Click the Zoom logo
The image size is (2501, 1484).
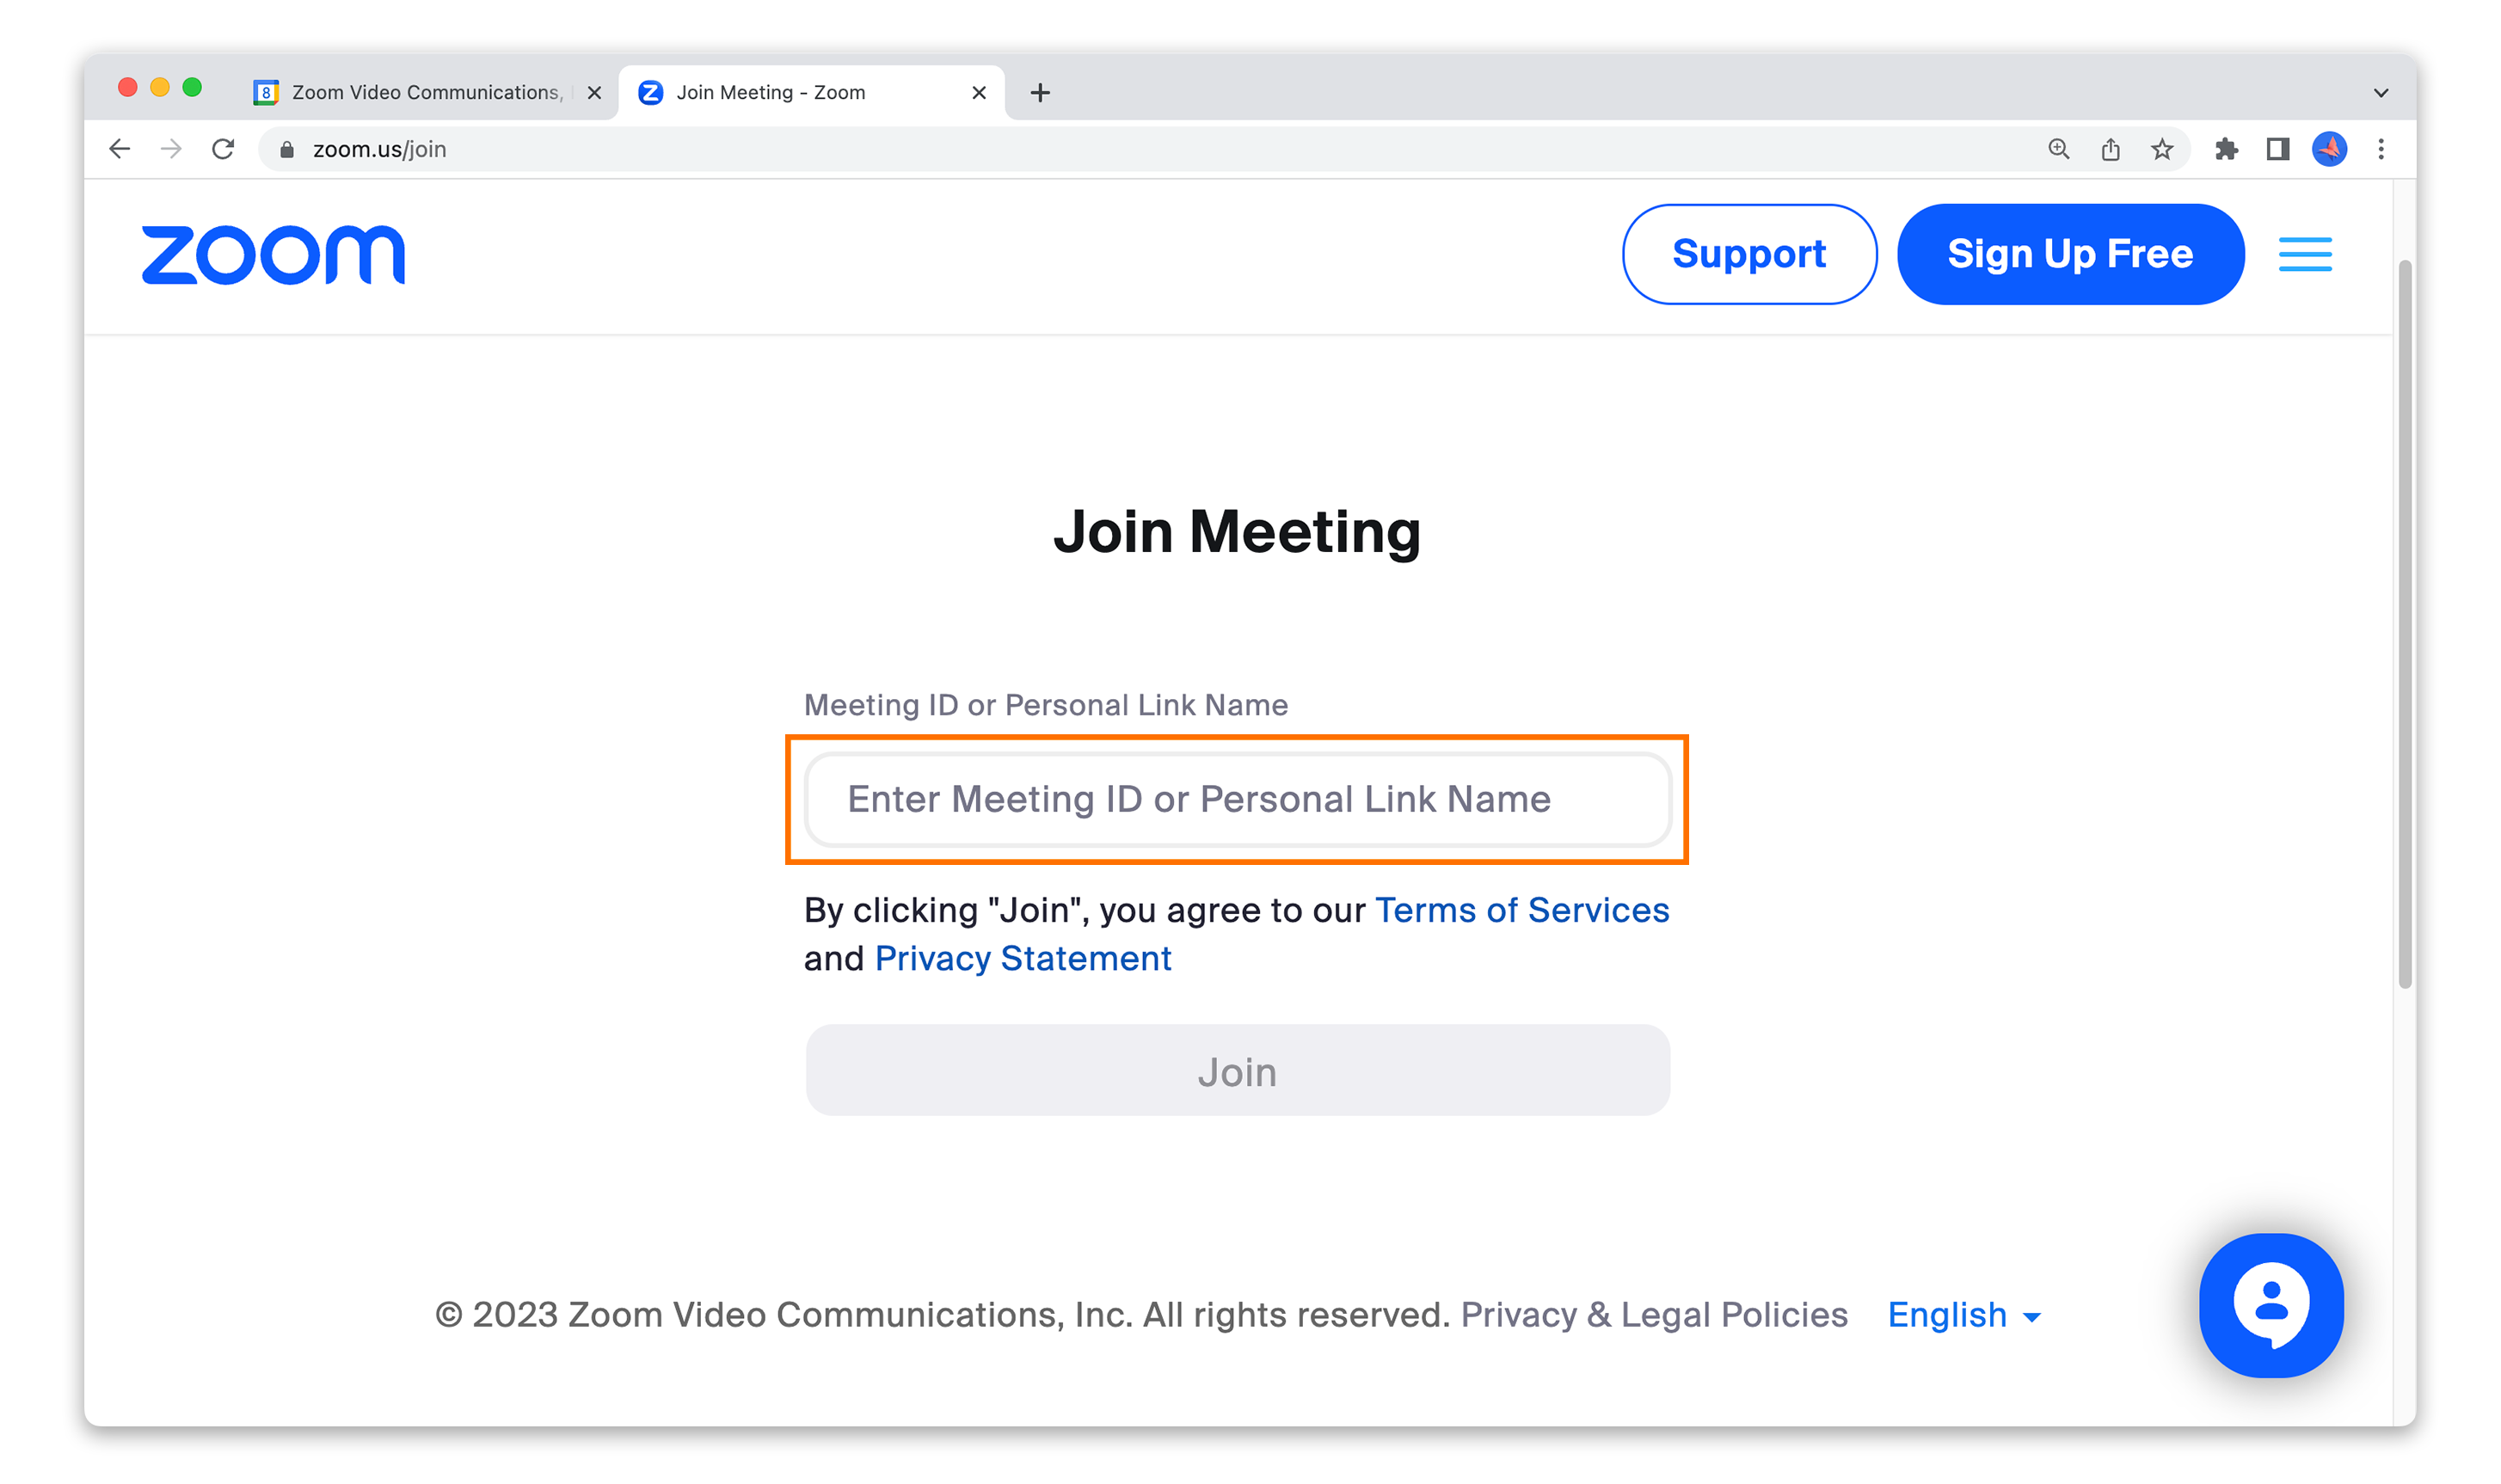(273, 255)
